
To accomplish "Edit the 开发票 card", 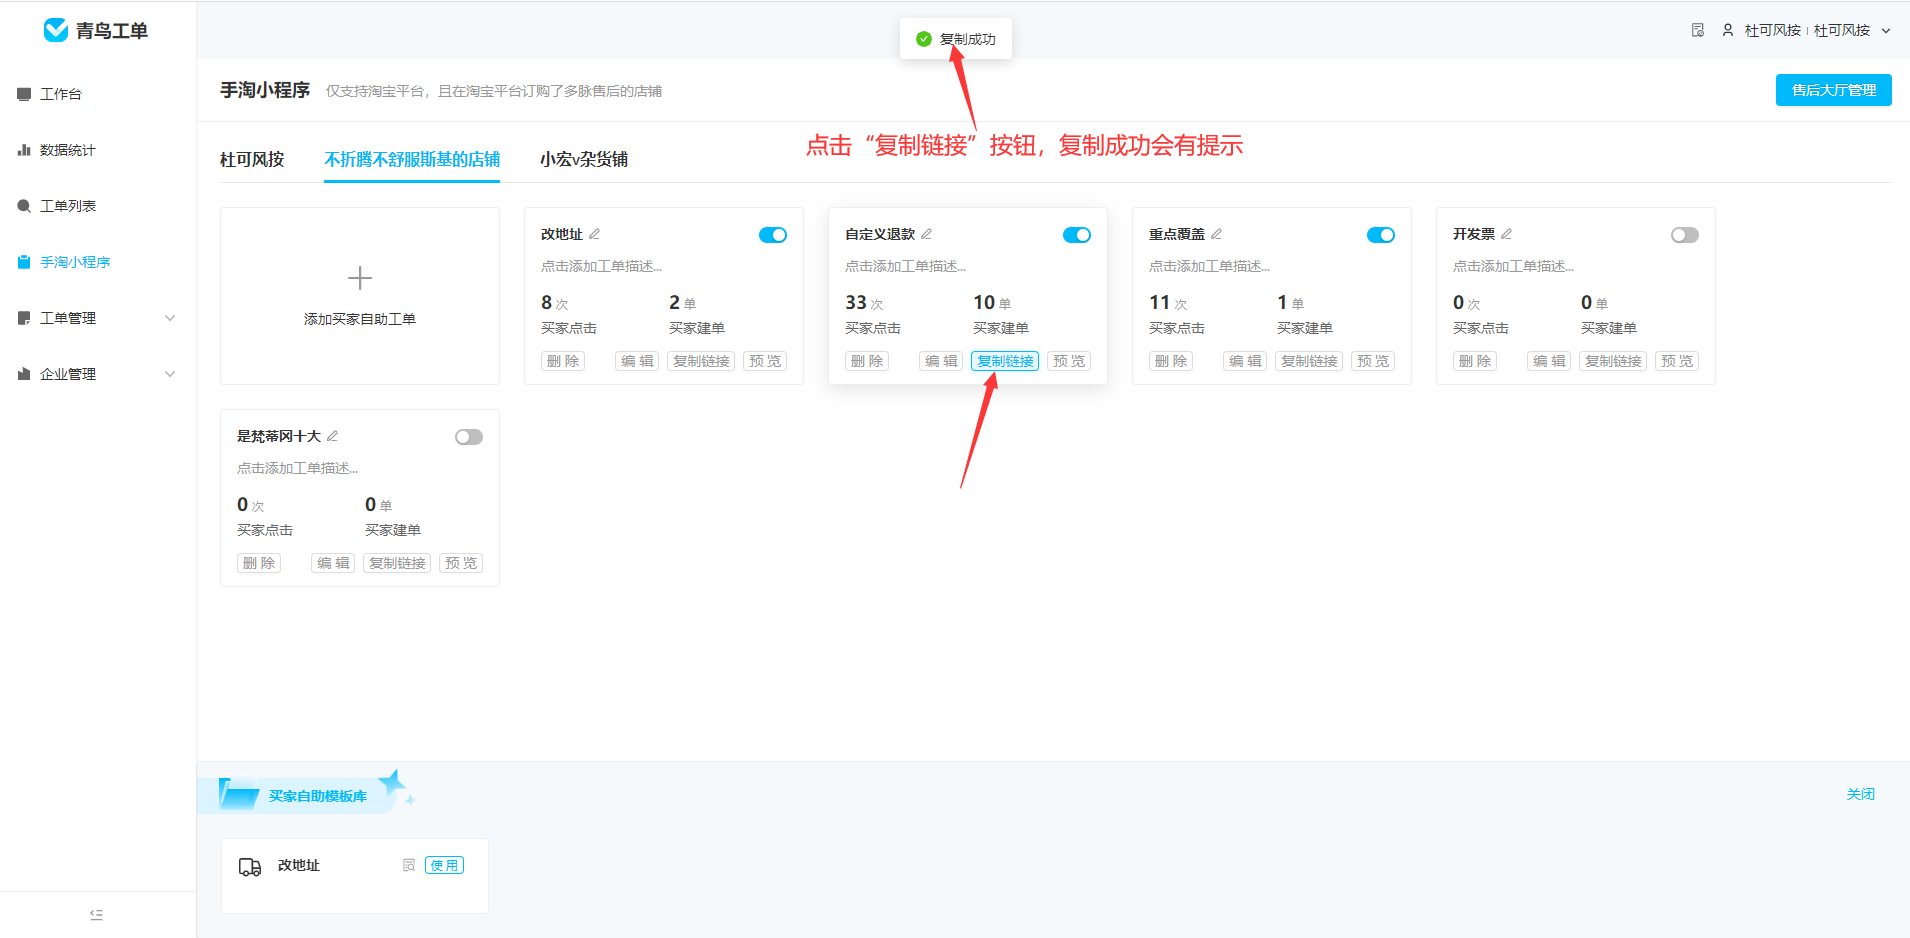I will click(1549, 361).
